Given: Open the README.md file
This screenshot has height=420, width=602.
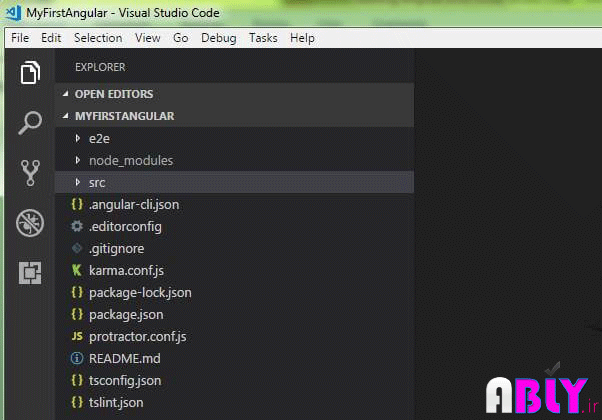Looking at the screenshot, I should (x=125, y=359).
